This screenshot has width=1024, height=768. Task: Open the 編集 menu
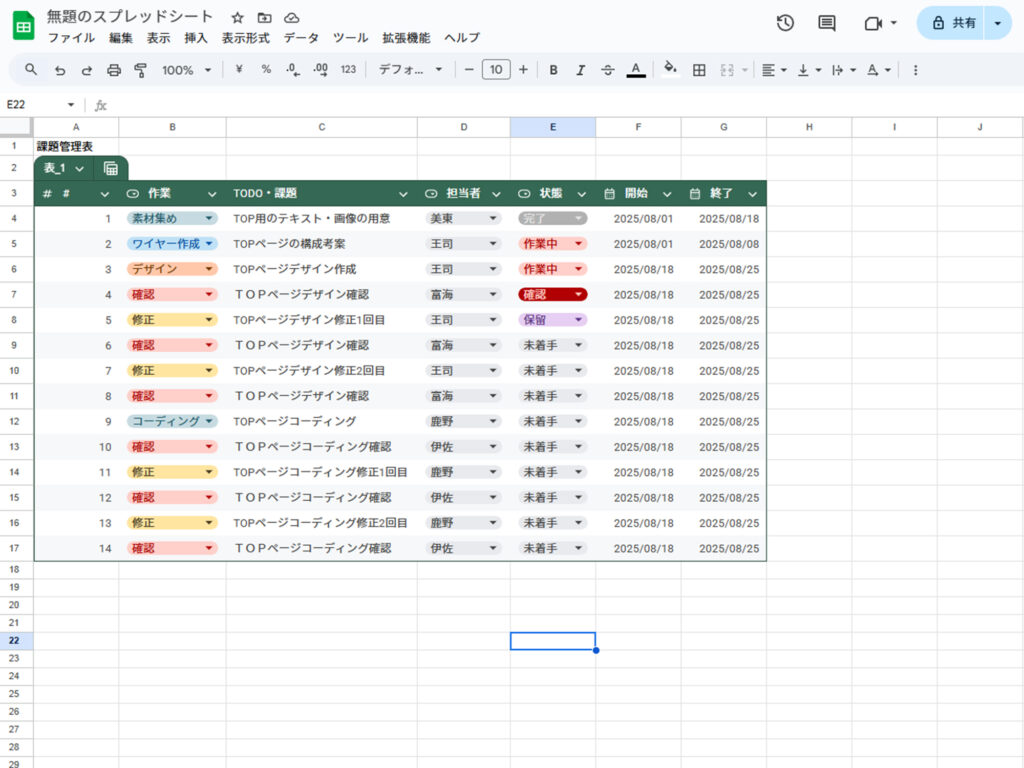click(x=120, y=38)
